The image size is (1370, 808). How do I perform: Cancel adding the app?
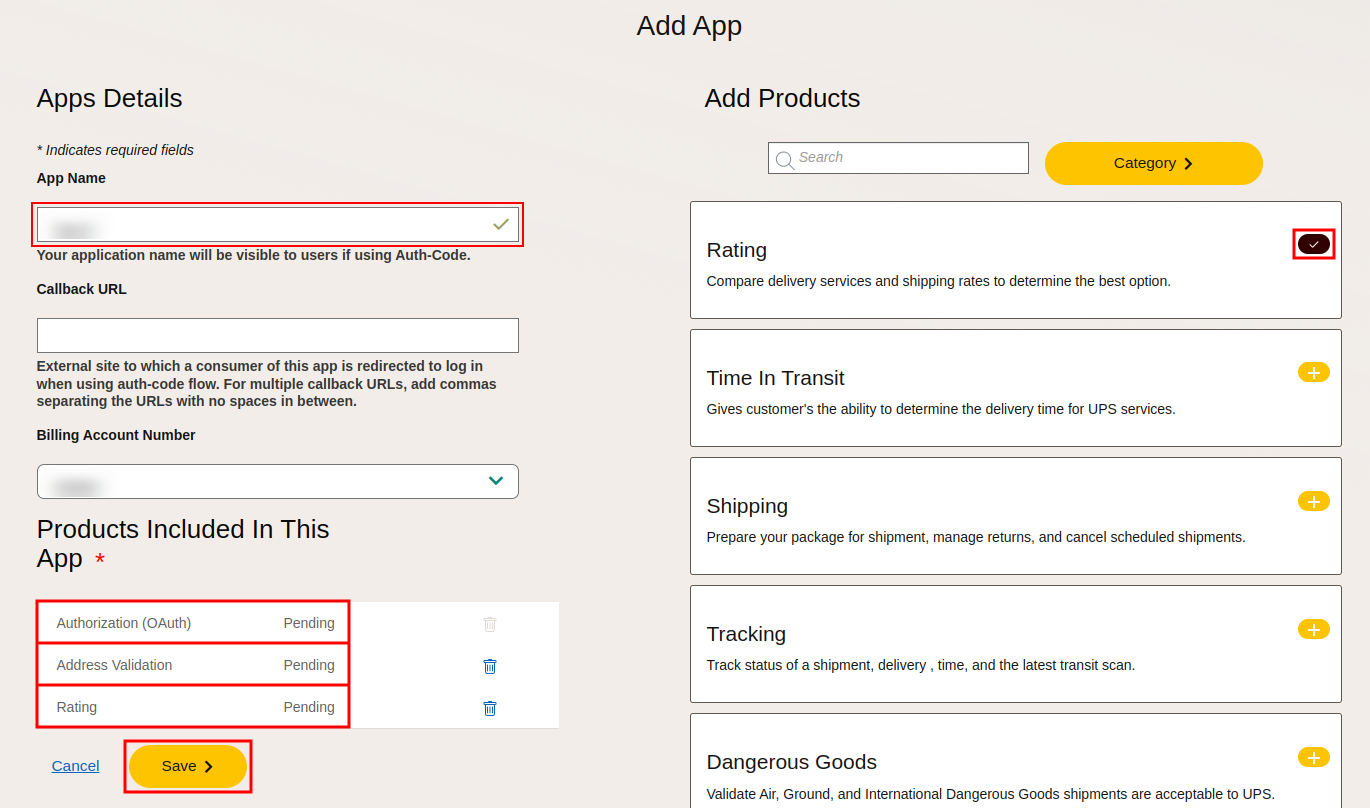pos(75,765)
